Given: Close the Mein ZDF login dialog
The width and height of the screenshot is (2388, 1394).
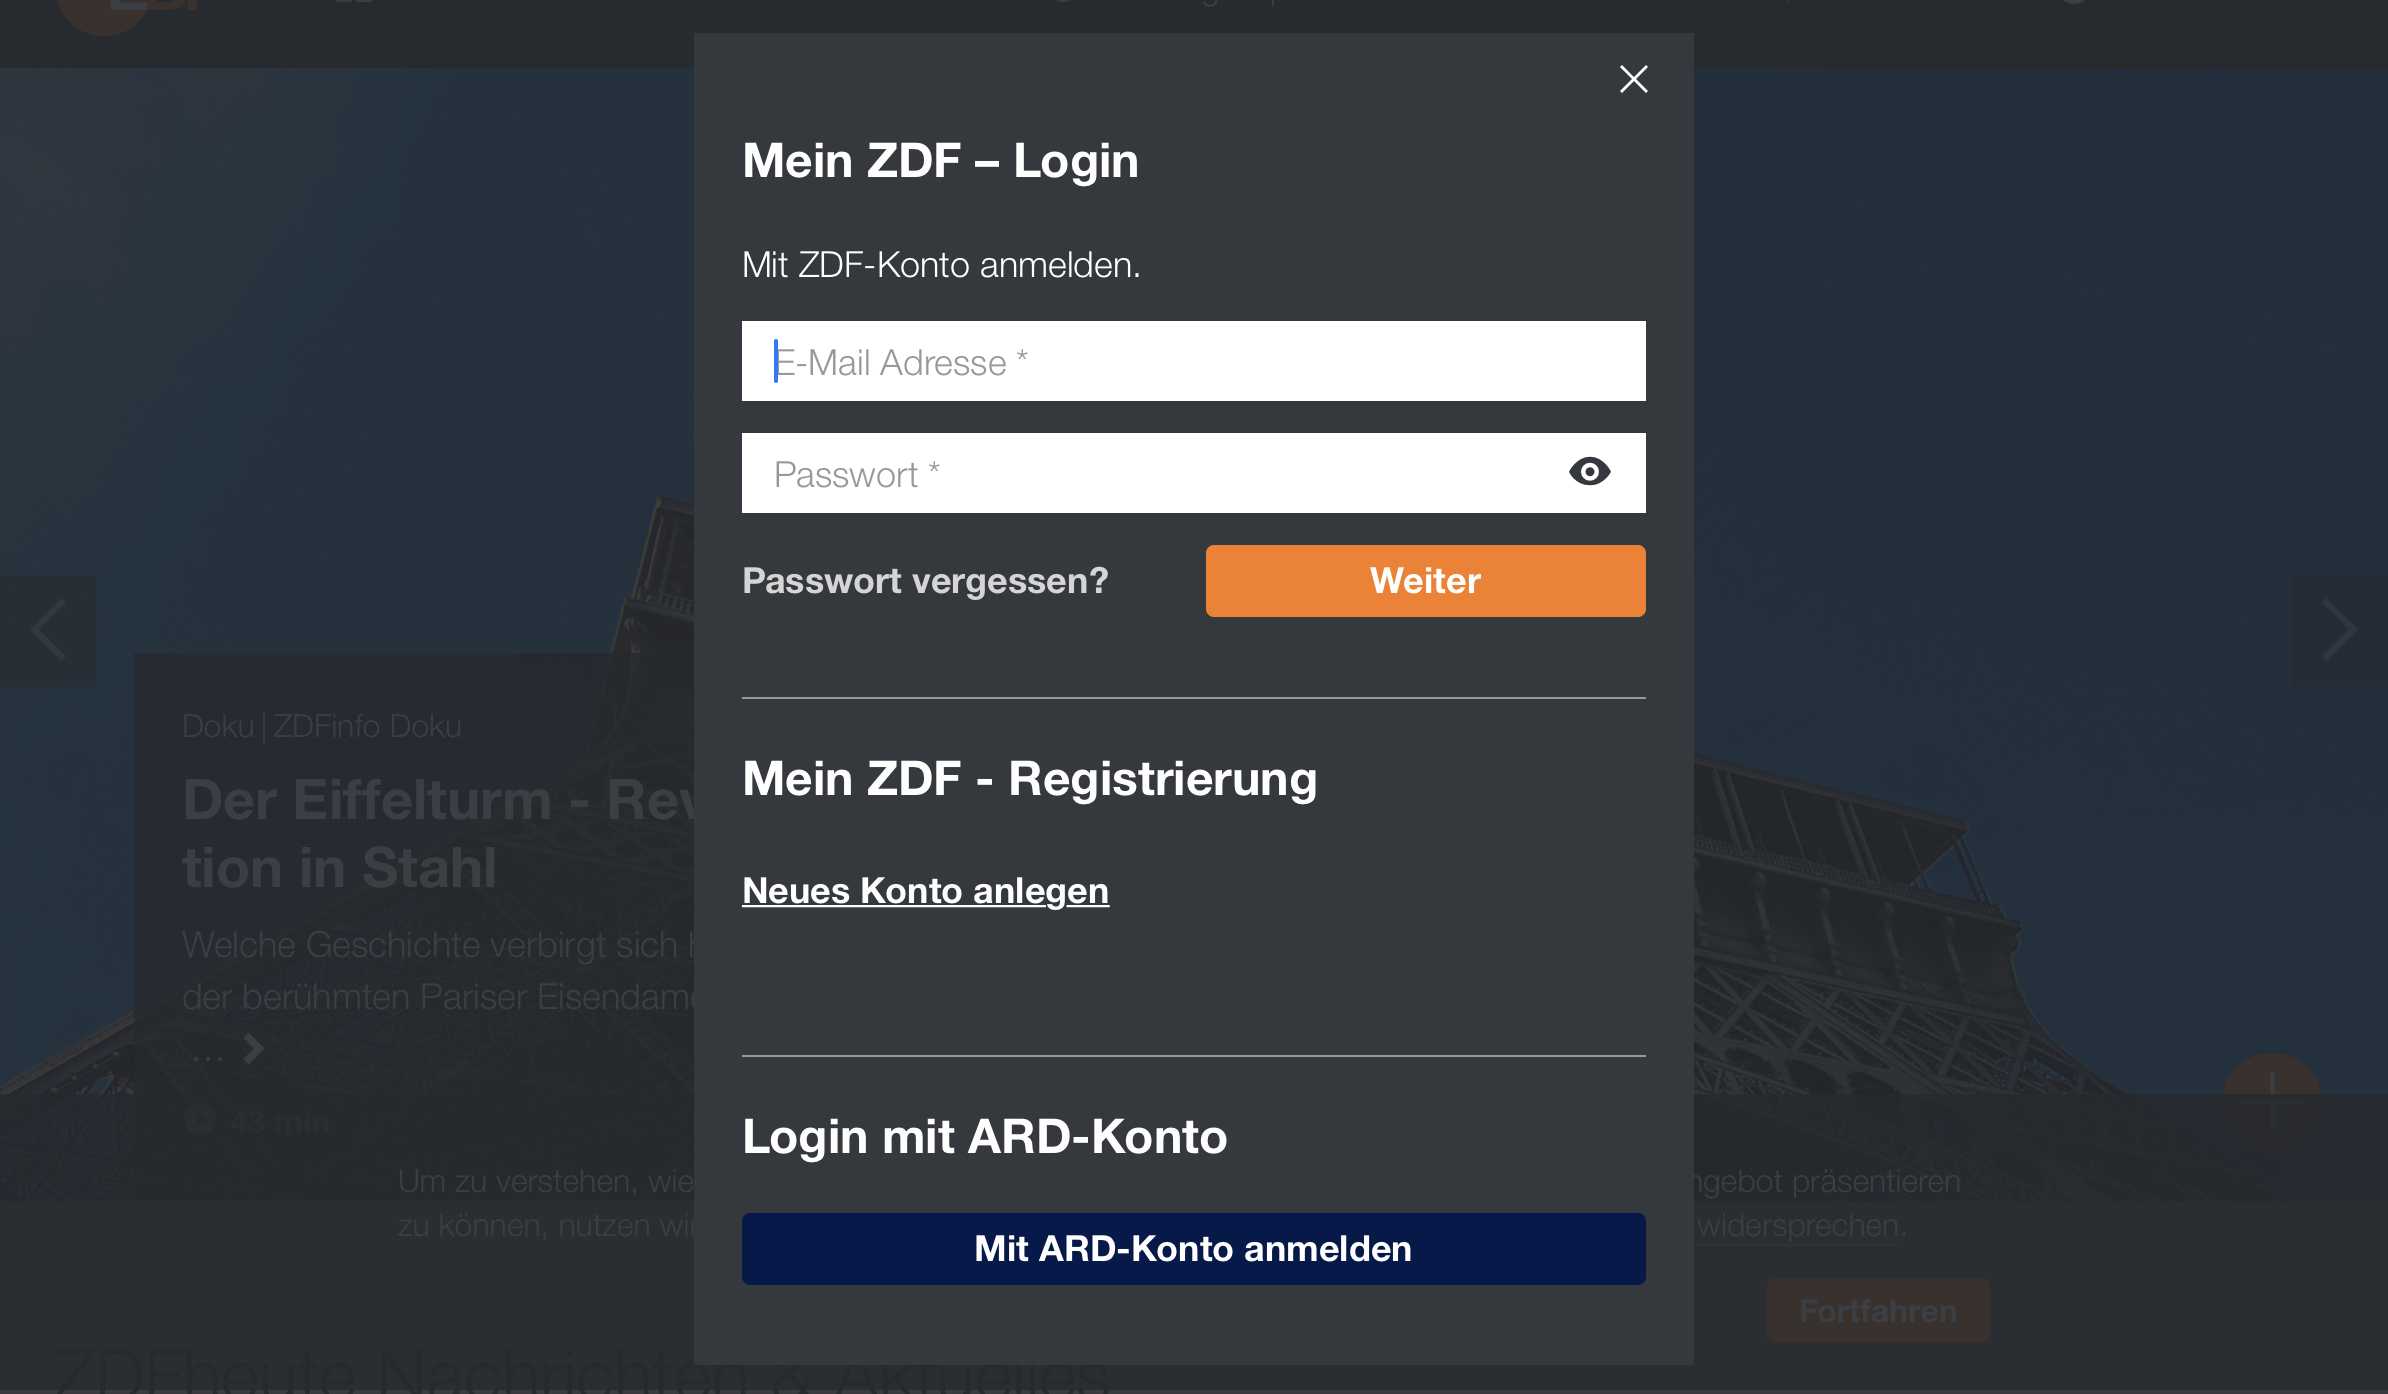Looking at the screenshot, I should point(1633,80).
